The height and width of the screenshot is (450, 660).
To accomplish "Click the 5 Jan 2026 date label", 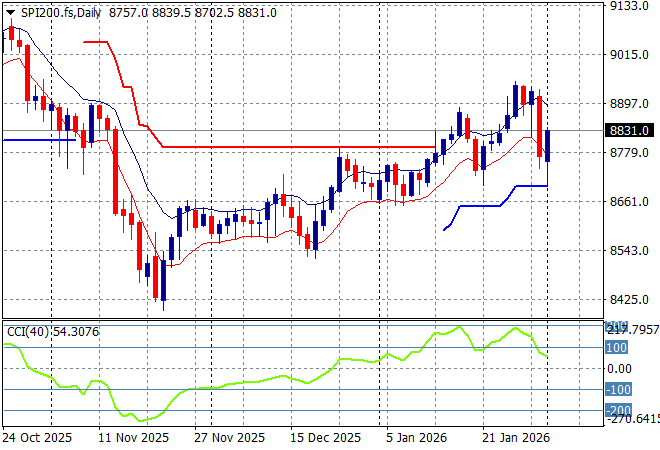I will (x=416, y=438).
